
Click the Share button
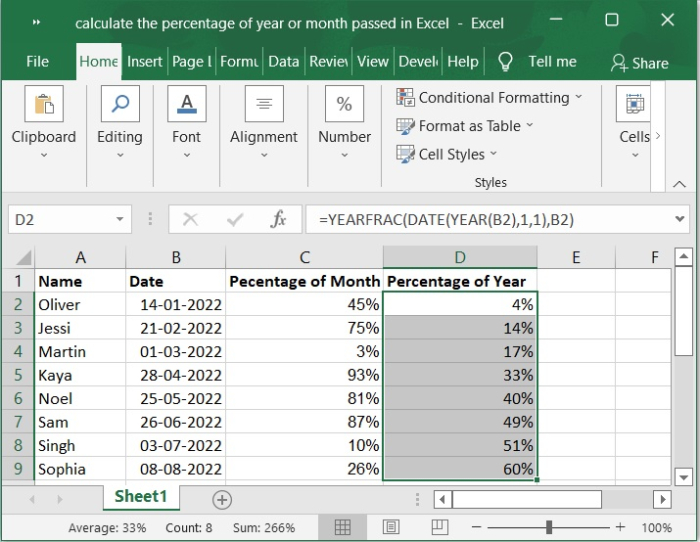pos(639,62)
